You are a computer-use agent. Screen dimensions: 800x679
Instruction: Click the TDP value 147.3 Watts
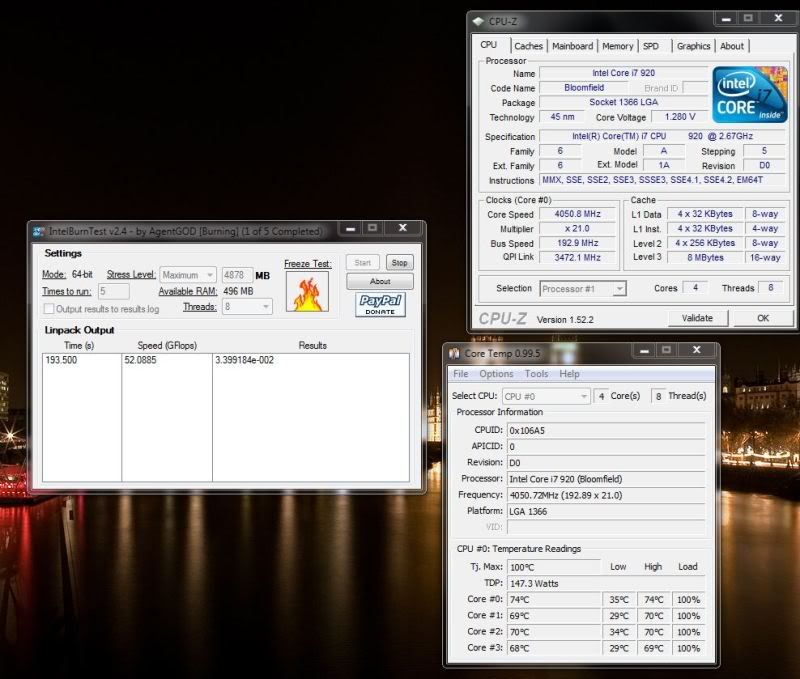tap(606, 583)
